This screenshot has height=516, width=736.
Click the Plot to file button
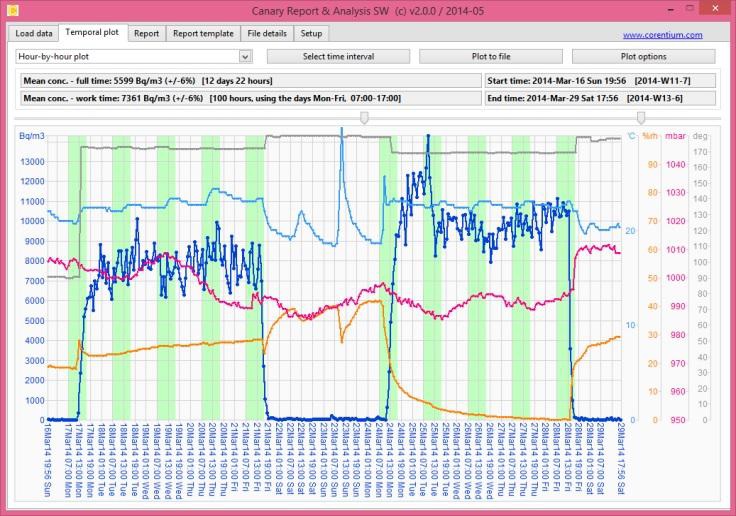tap(491, 56)
